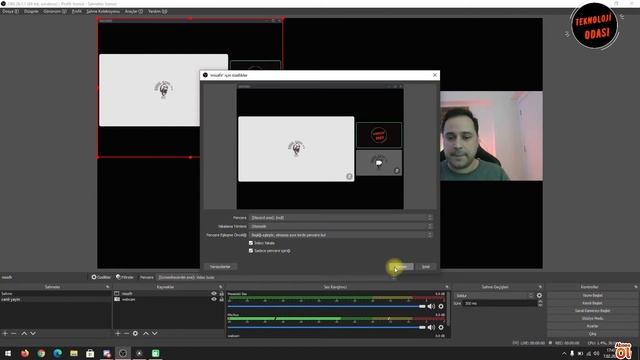This screenshot has width=640, height=360.
Task: Launch Firefox from the taskbar
Action: [x=25, y=353]
